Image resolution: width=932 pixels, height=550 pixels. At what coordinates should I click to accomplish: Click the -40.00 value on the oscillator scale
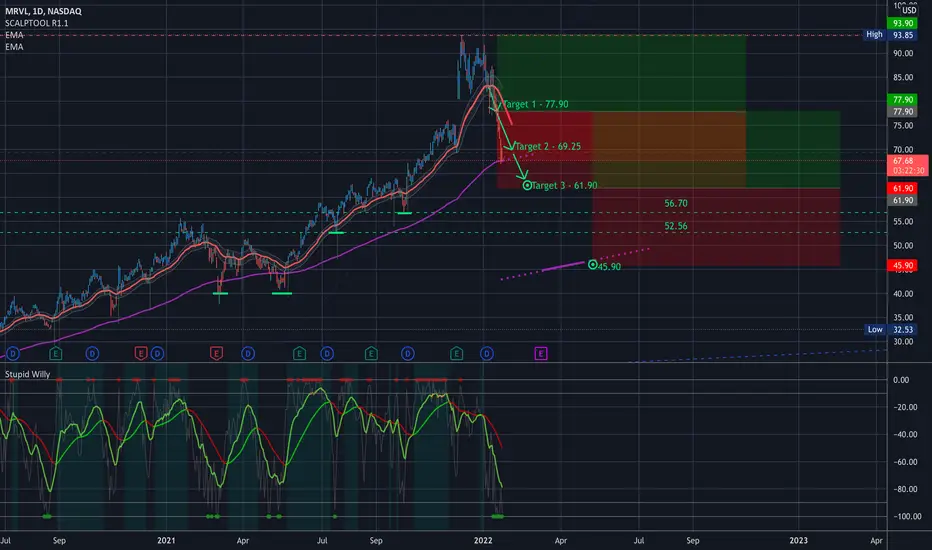[x=905, y=435]
